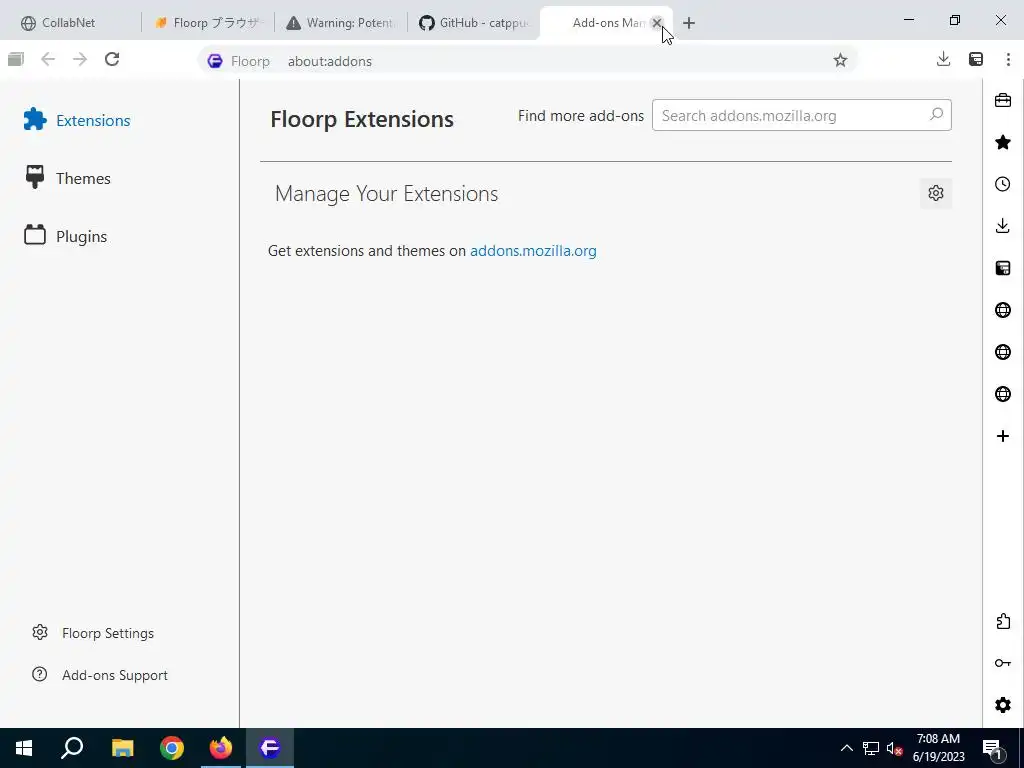Image resolution: width=1024 pixels, height=768 pixels.
Task: Launch Google Chrome from taskbar
Action: point(172,748)
